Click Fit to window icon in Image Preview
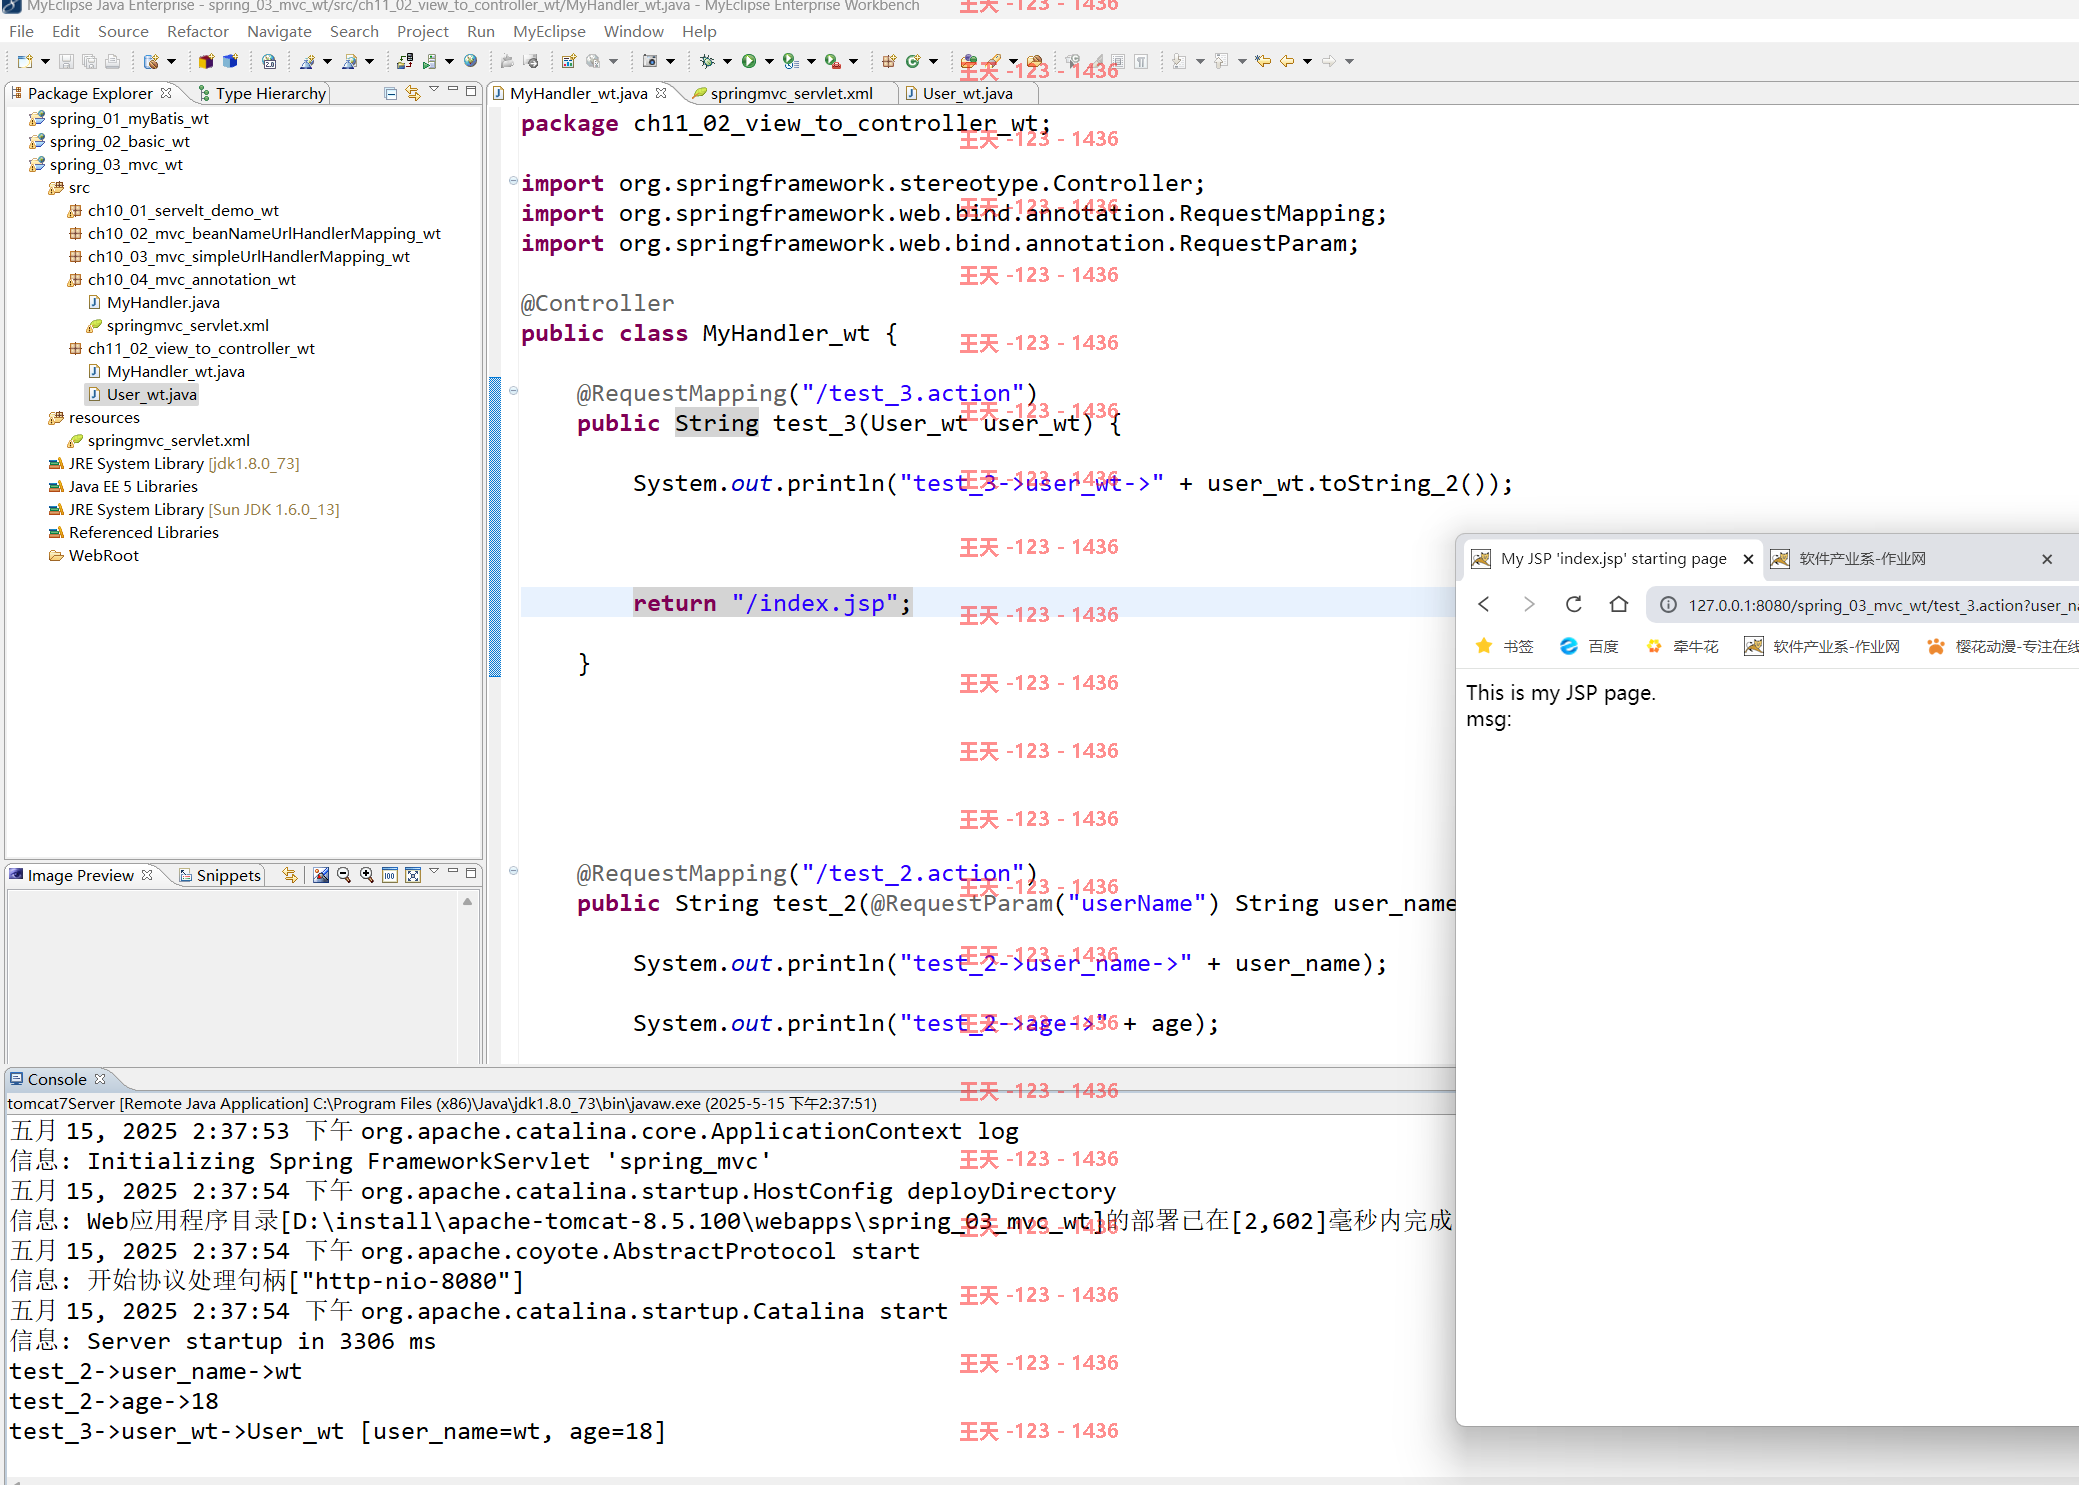This screenshot has width=2079, height=1485. point(413,875)
